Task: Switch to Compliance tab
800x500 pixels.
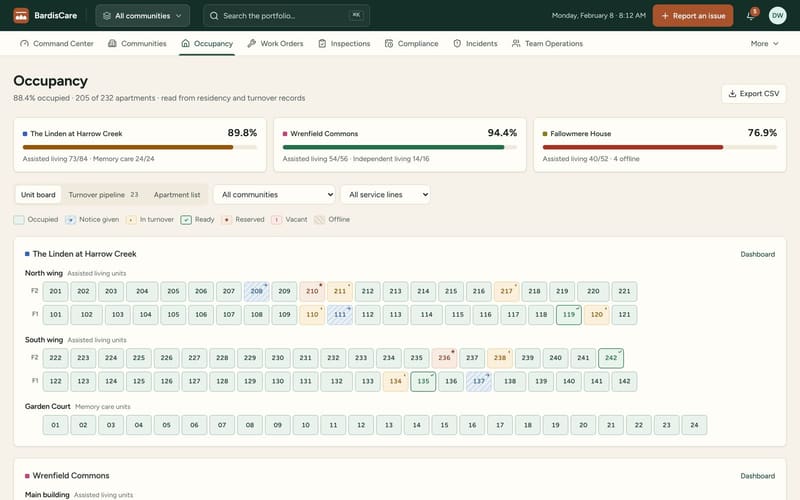Action: pyautogui.click(x=411, y=43)
